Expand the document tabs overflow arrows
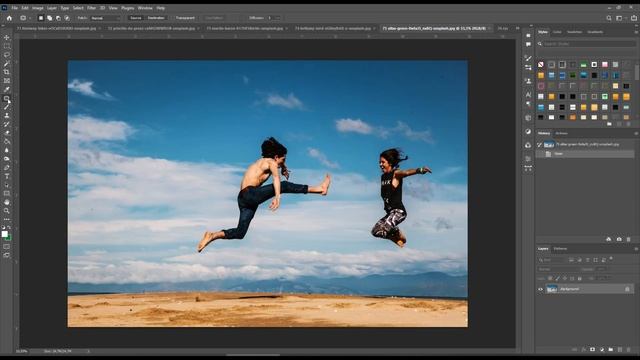Screen dimensions: 640x360 pos(518,28)
